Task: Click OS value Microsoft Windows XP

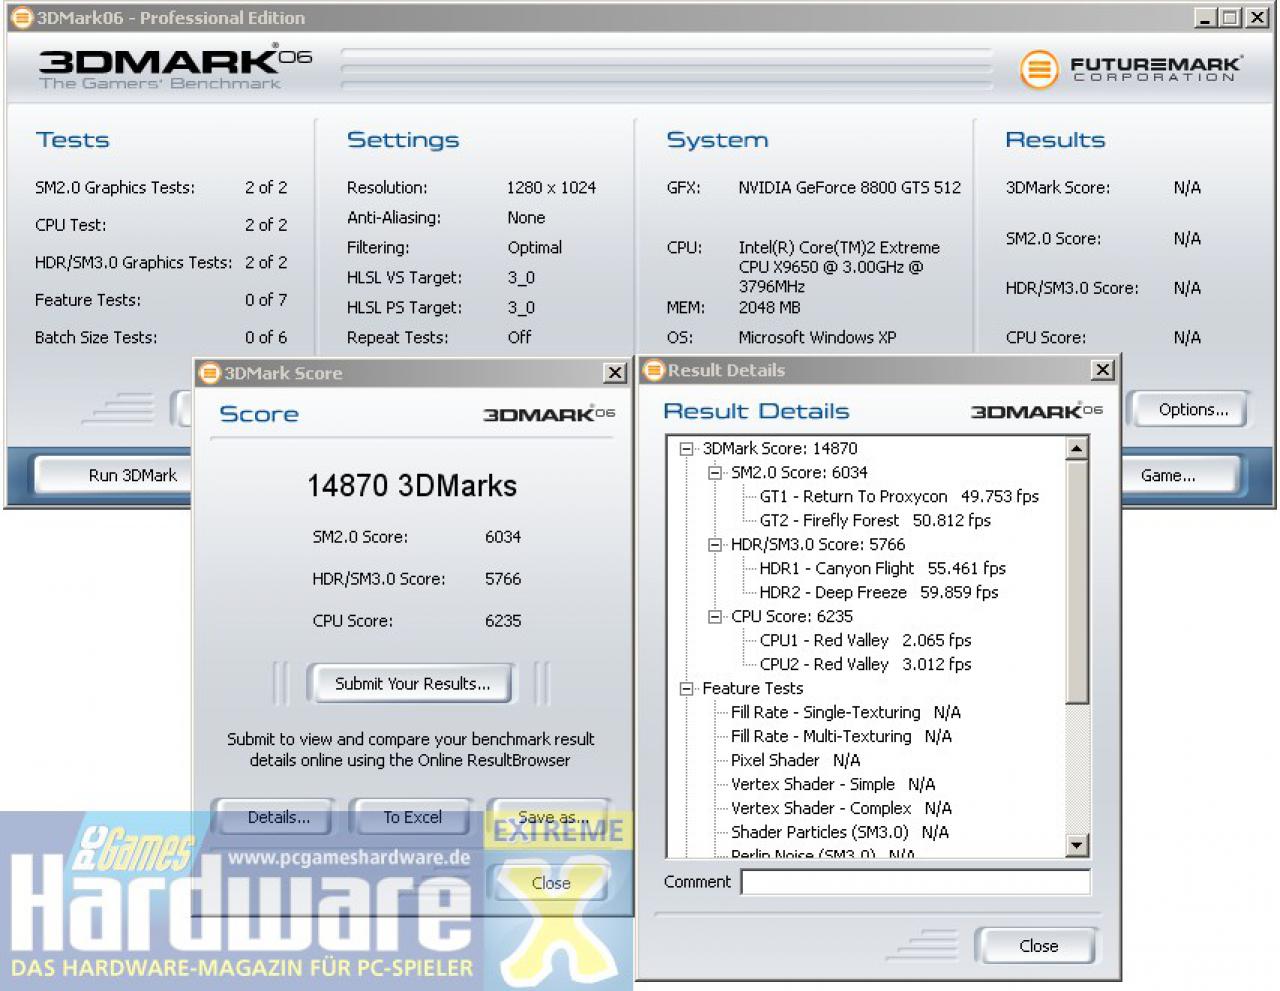Action: pos(817,338)
